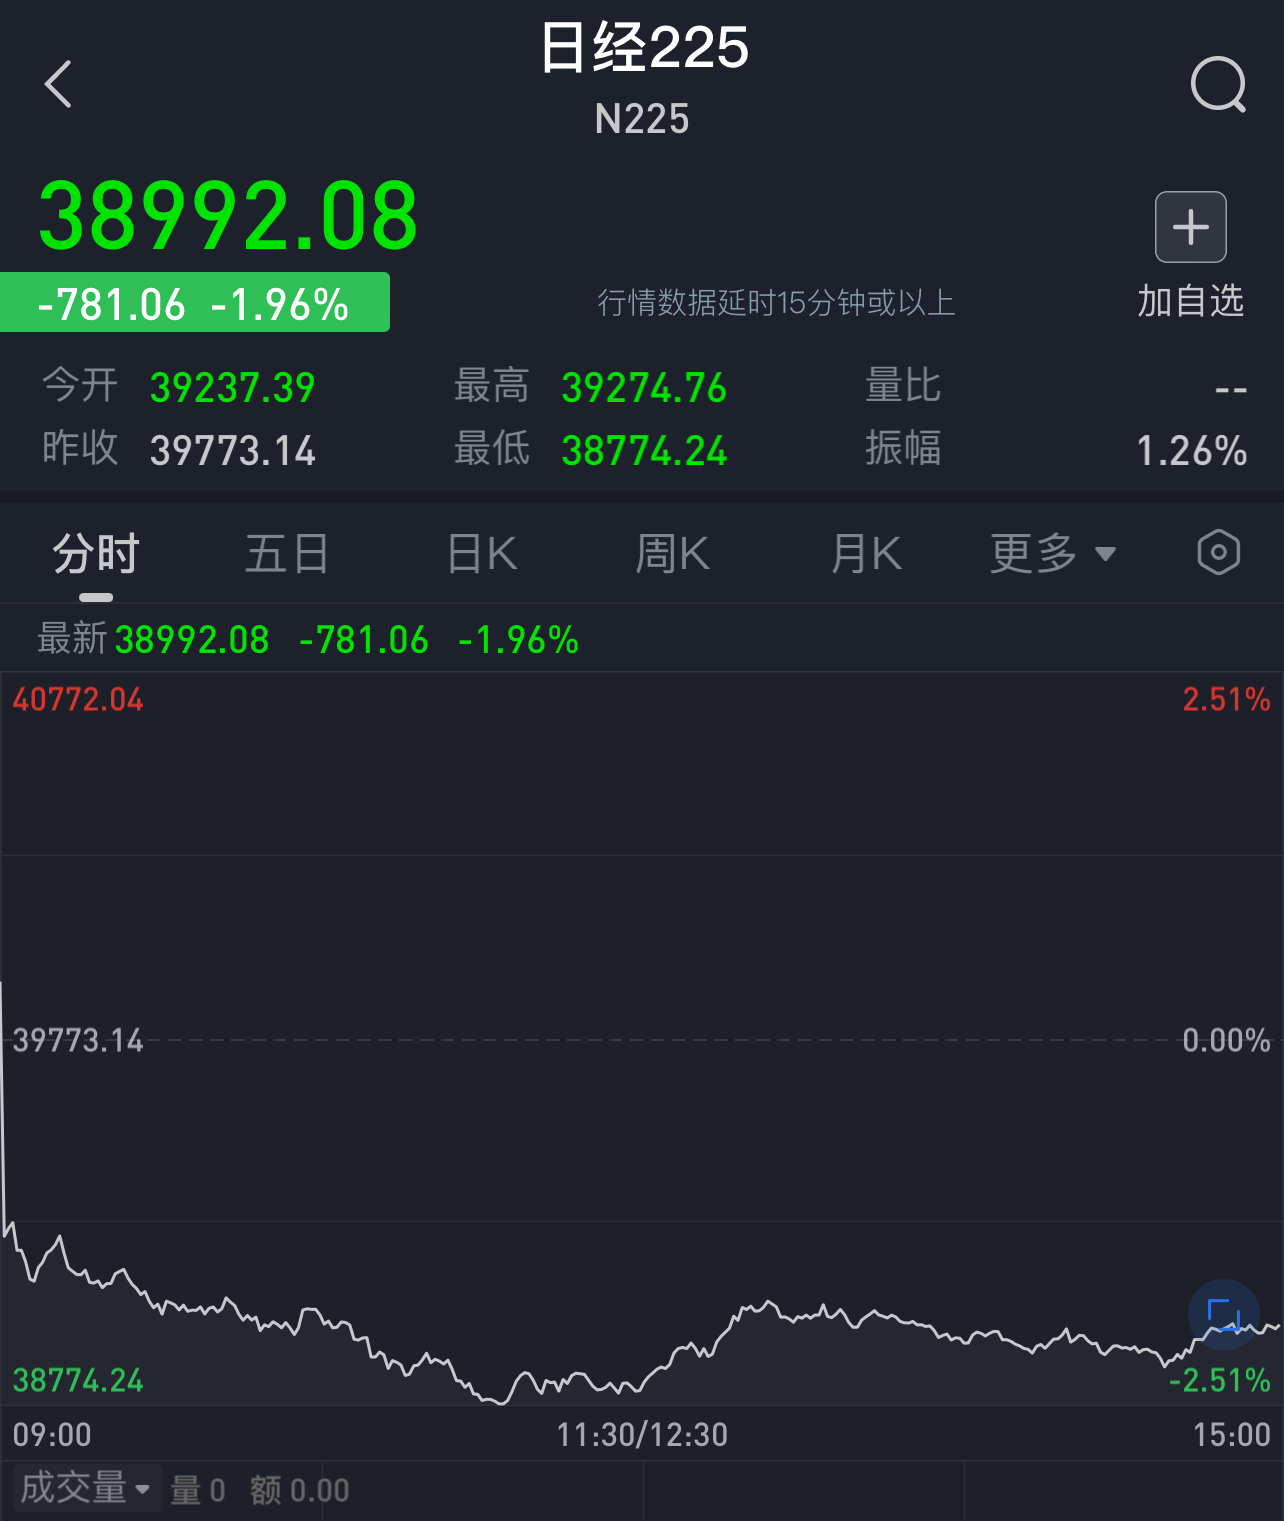The image size is (1284, 1521).
Task: Tap the landscape fullscreen chart icon
Action: tap(1224, 1315)
